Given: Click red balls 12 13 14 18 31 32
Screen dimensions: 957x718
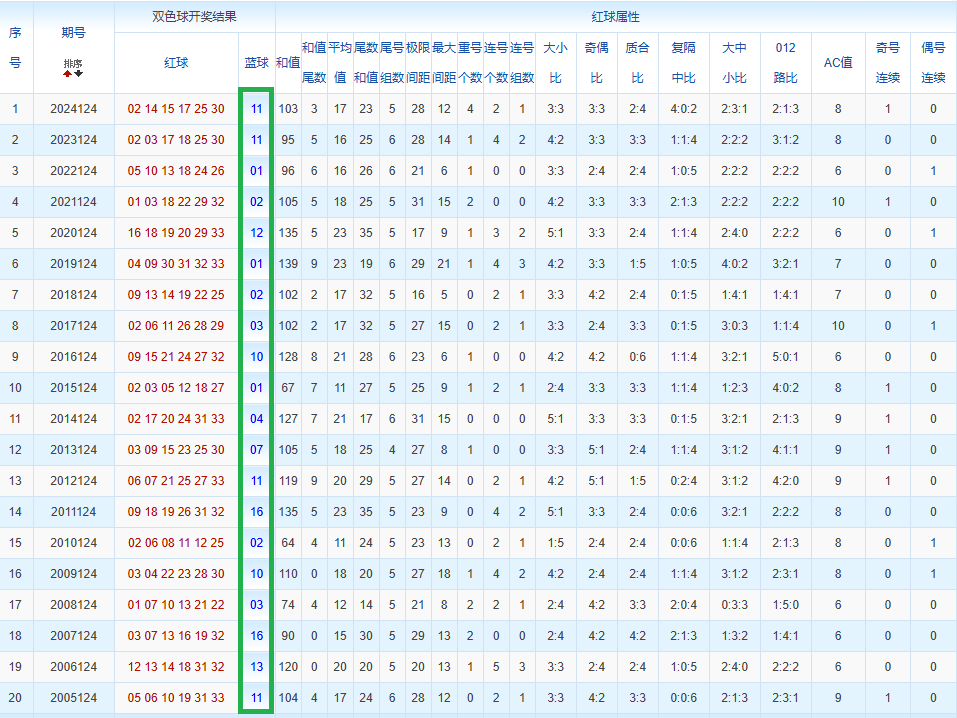Looking at the screenshot, I should (x=176, y=667).
